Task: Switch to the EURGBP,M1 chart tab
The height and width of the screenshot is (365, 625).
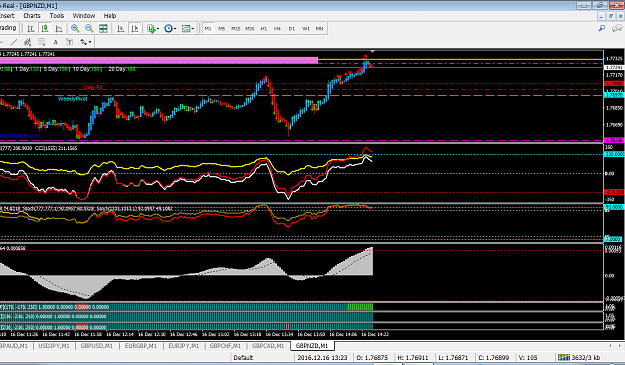Action: 141,346
